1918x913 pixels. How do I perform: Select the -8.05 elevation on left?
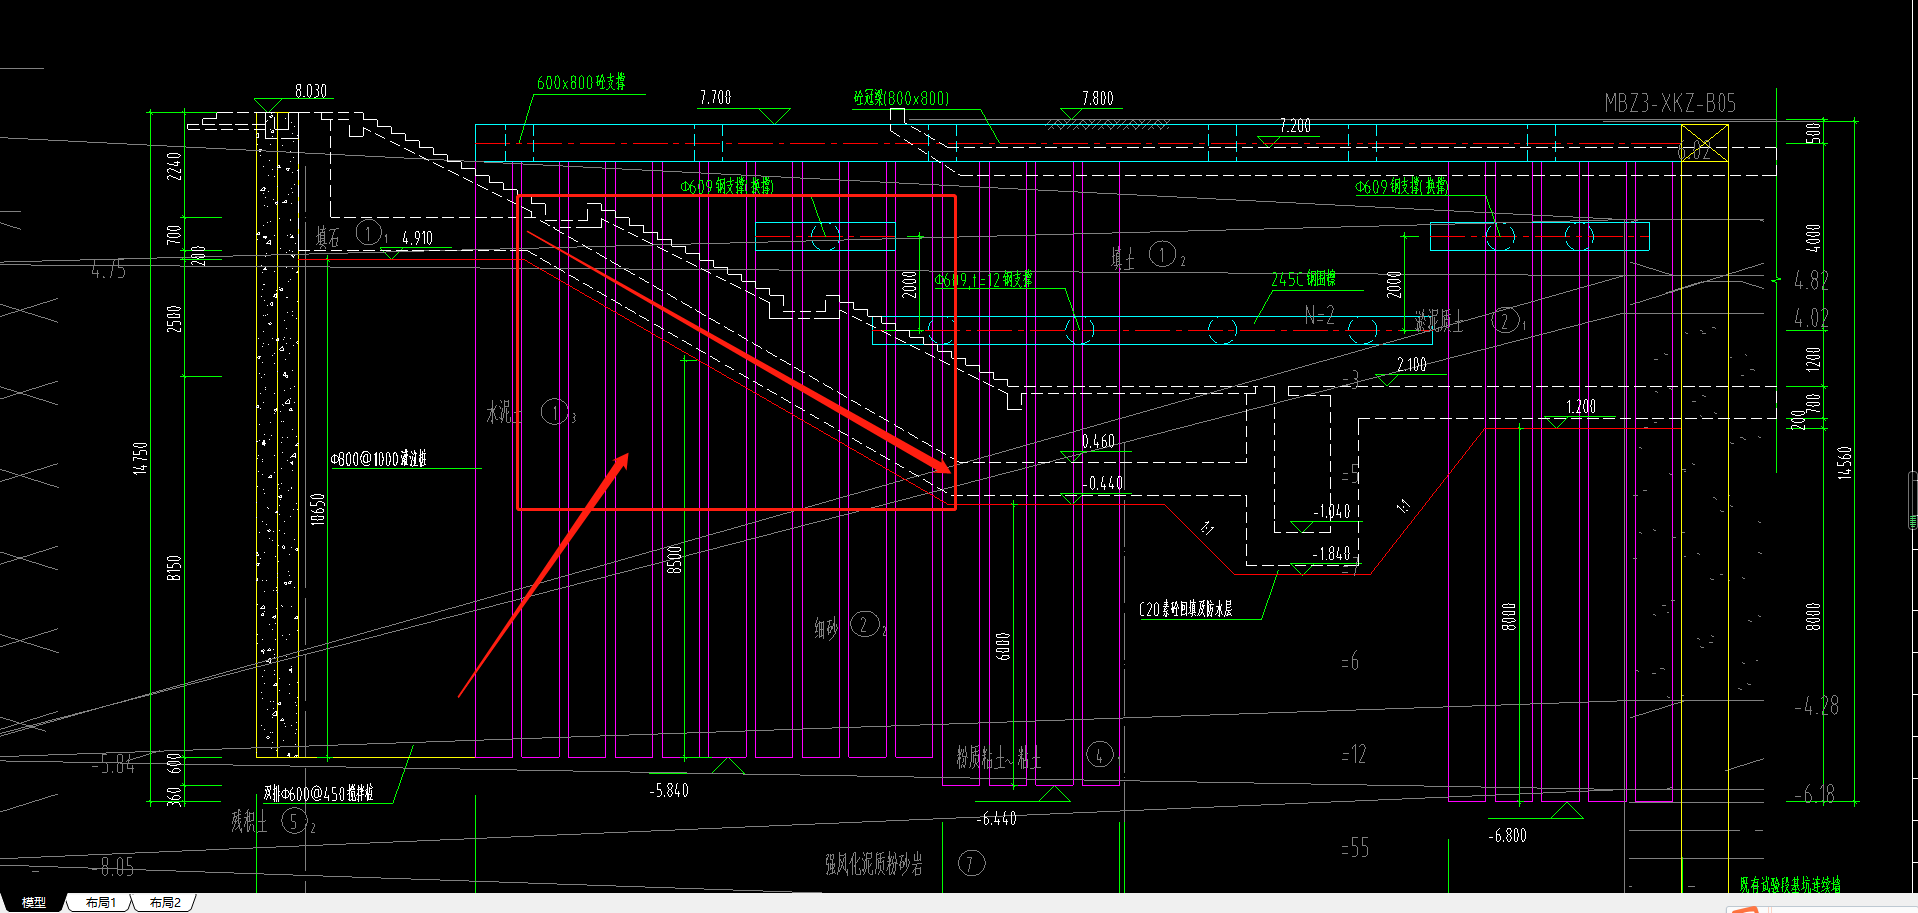click(112, 866)
